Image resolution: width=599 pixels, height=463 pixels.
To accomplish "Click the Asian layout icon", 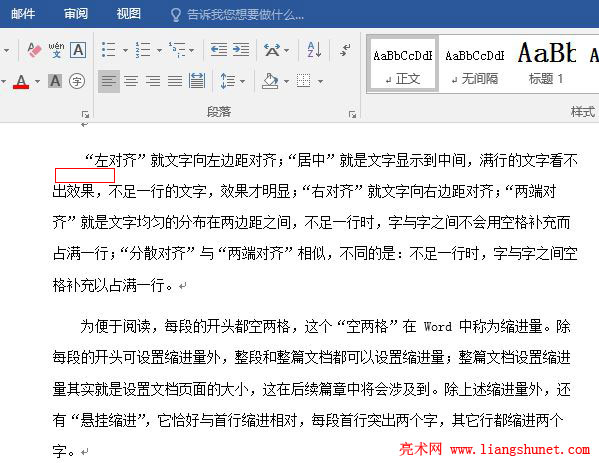I will tap(272, 50).
